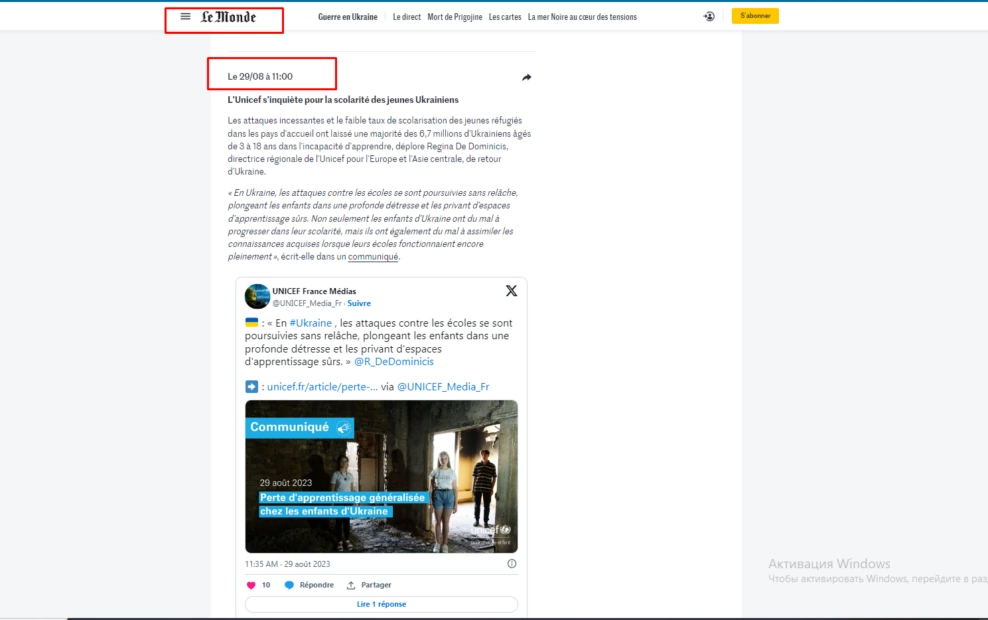
Task: Open the Guerre en Ukraine section
Action: 348,17
